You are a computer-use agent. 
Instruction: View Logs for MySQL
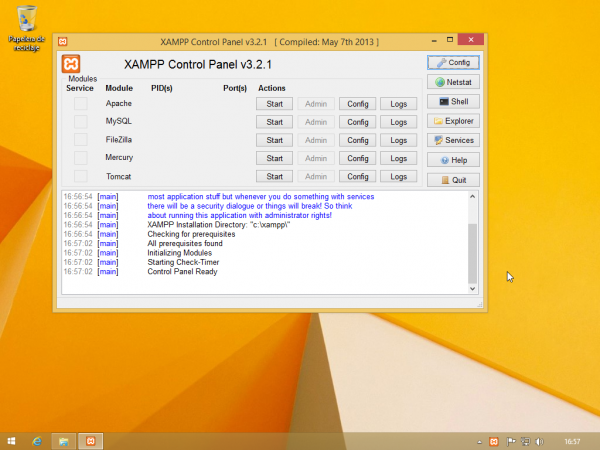pyautogui.click(x=398, y=122)
